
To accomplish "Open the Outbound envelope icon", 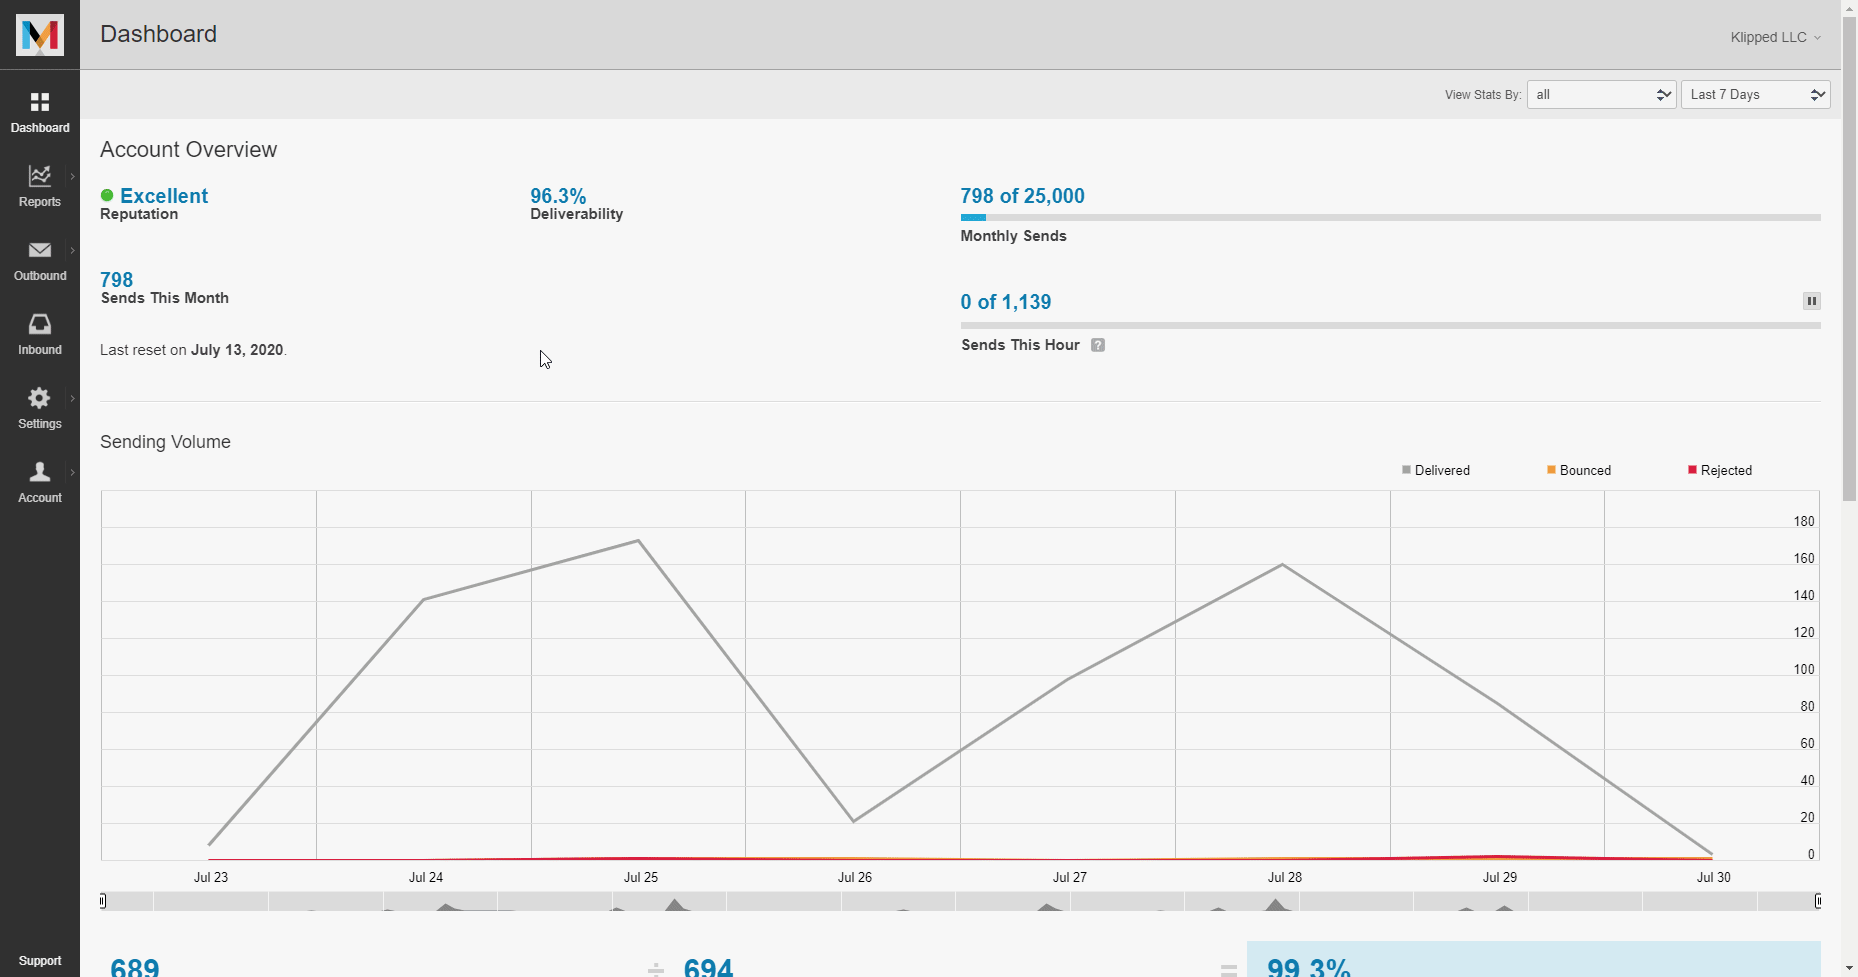I will [40, 259].
